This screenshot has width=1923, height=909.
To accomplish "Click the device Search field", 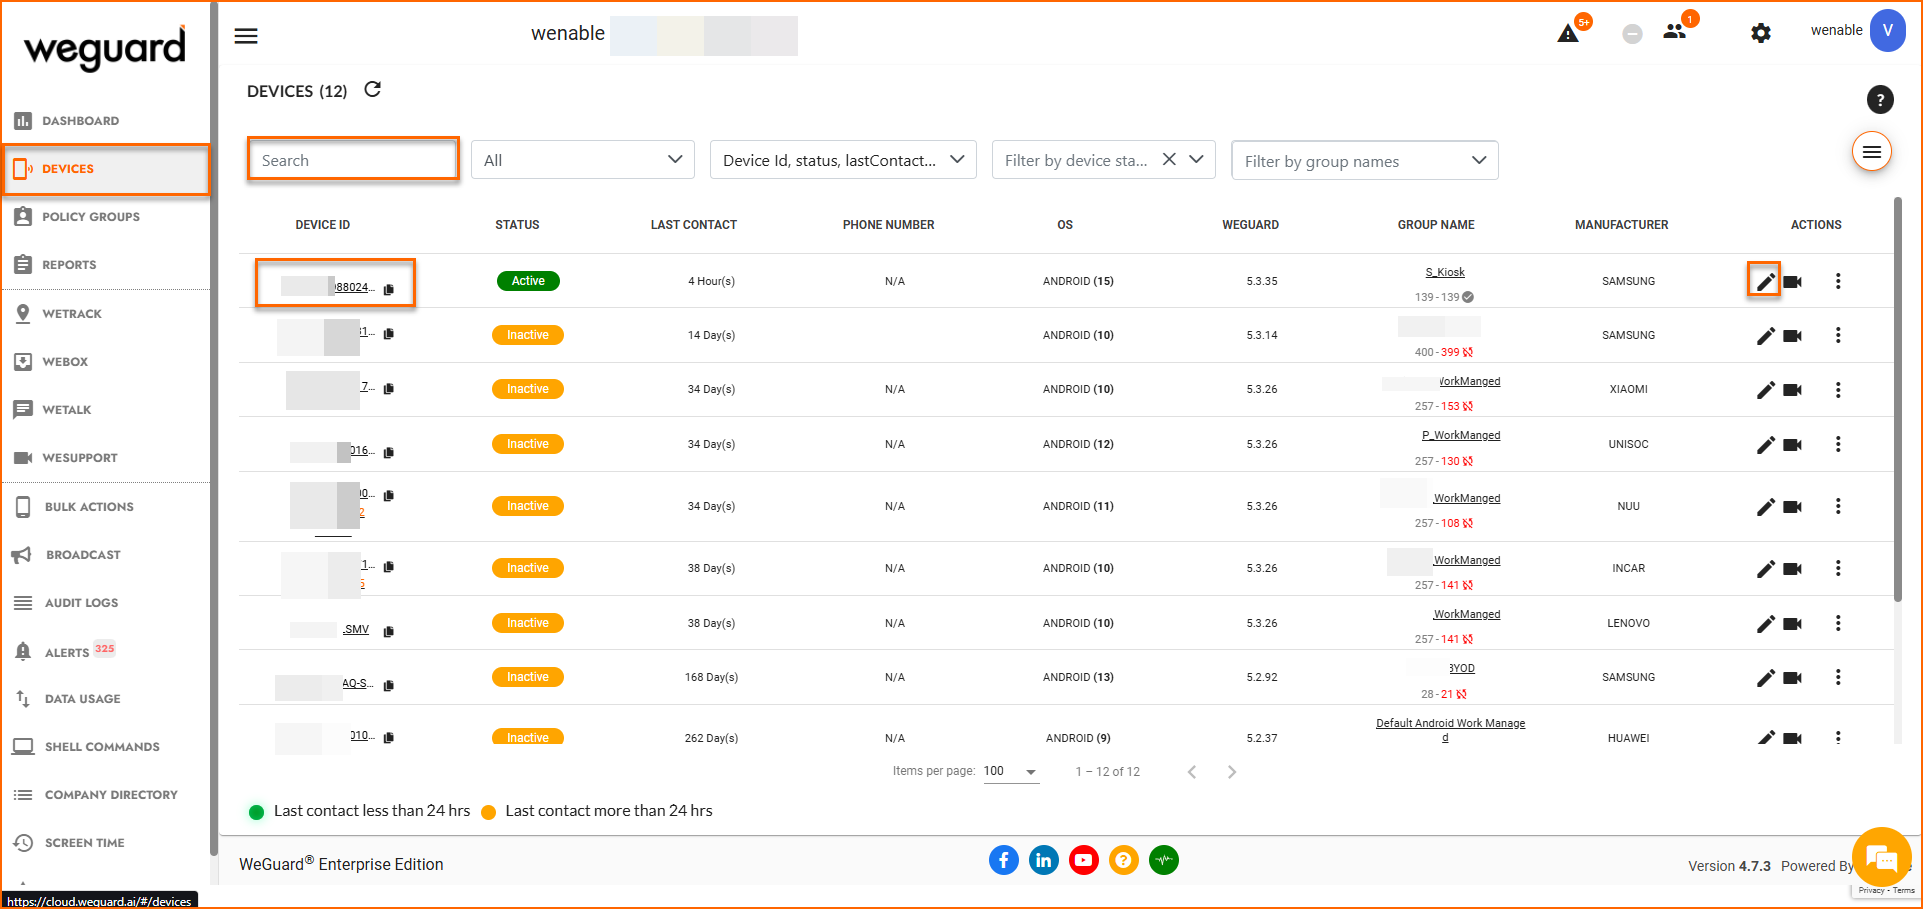I will pos(353,160).
